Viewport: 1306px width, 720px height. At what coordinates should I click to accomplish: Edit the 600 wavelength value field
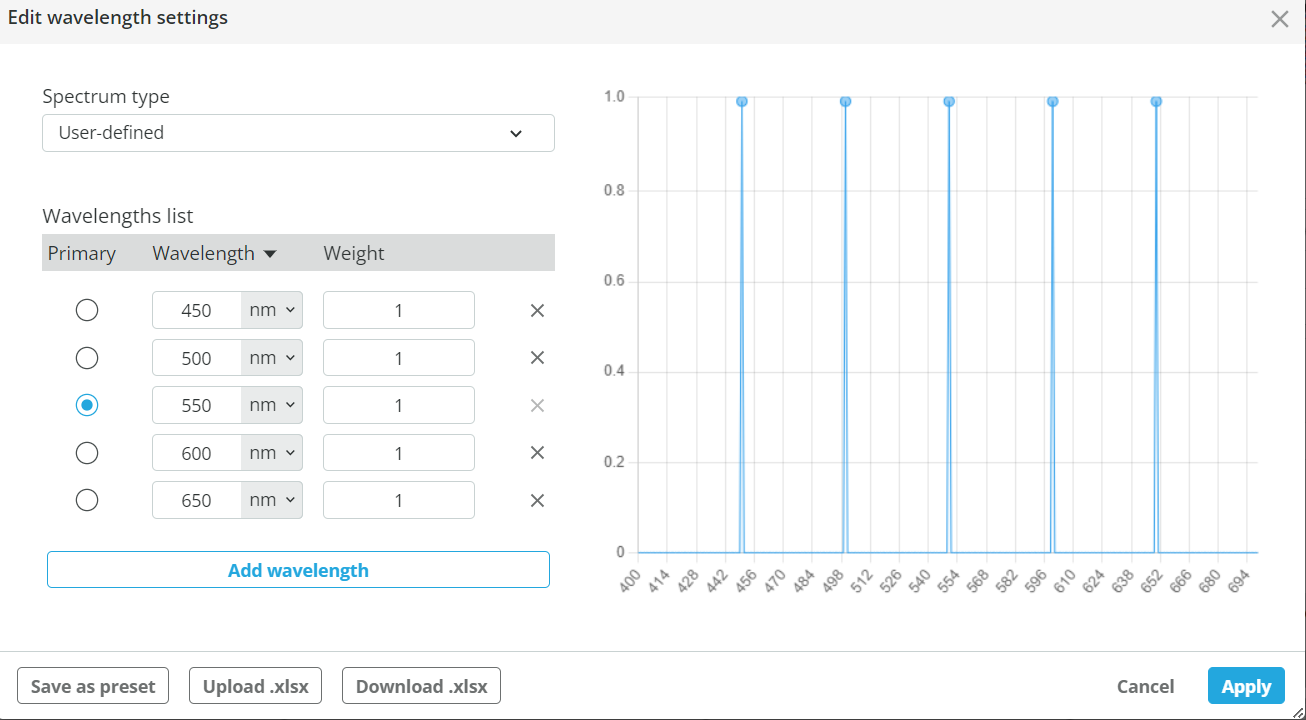click(197, 453)
